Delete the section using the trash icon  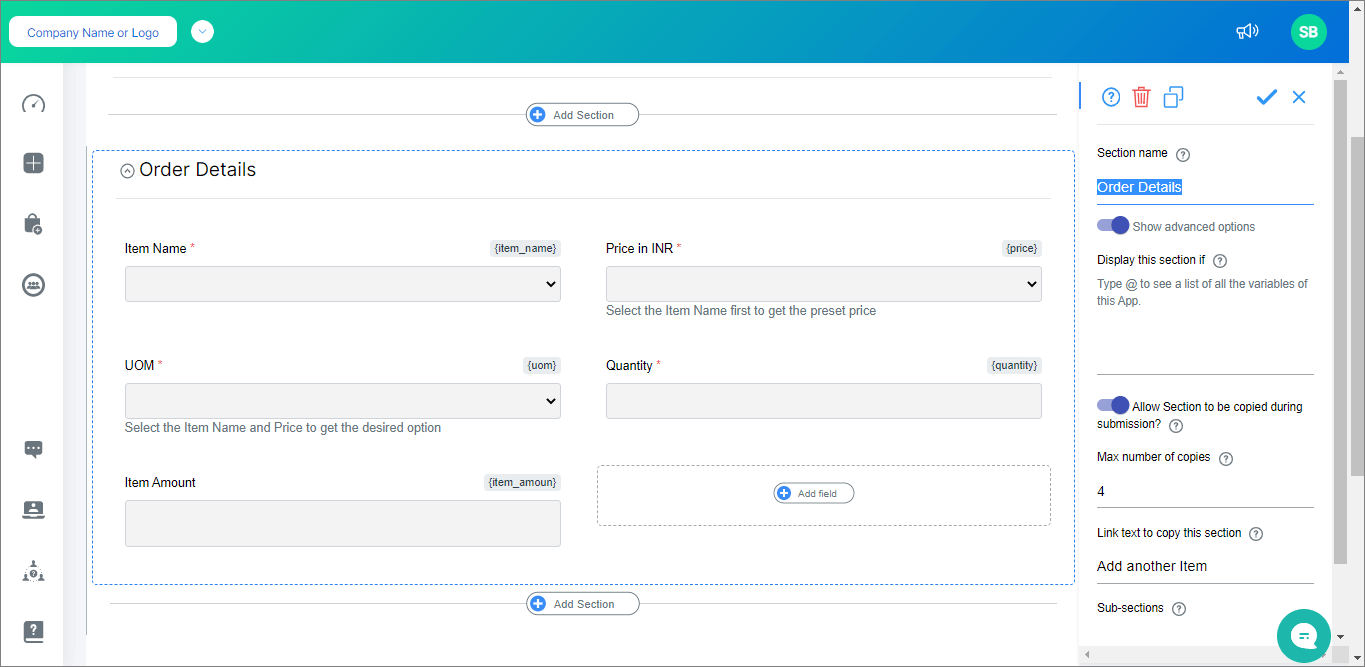(x=1141, y=97)
